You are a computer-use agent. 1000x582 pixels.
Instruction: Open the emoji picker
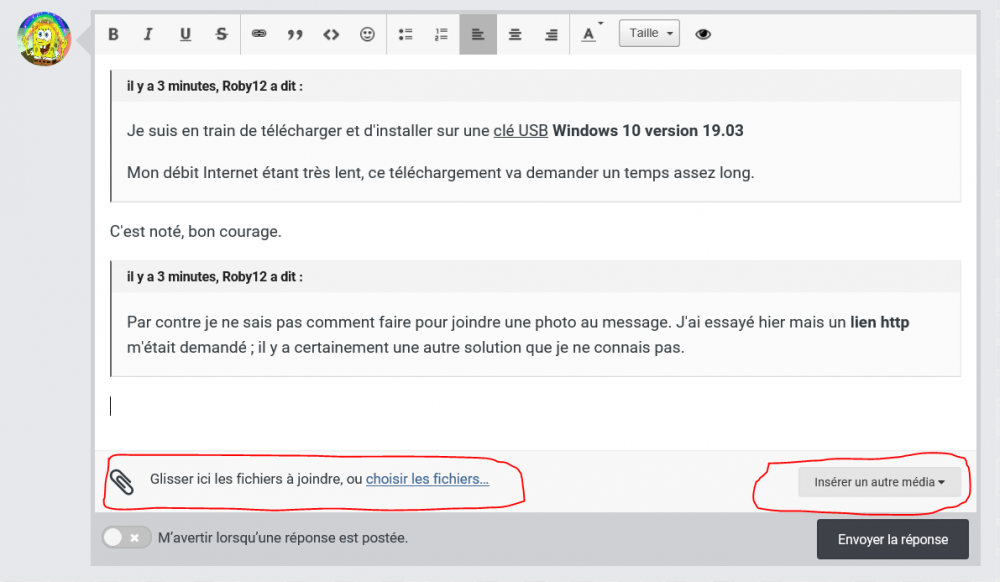(x=367, y=34)
